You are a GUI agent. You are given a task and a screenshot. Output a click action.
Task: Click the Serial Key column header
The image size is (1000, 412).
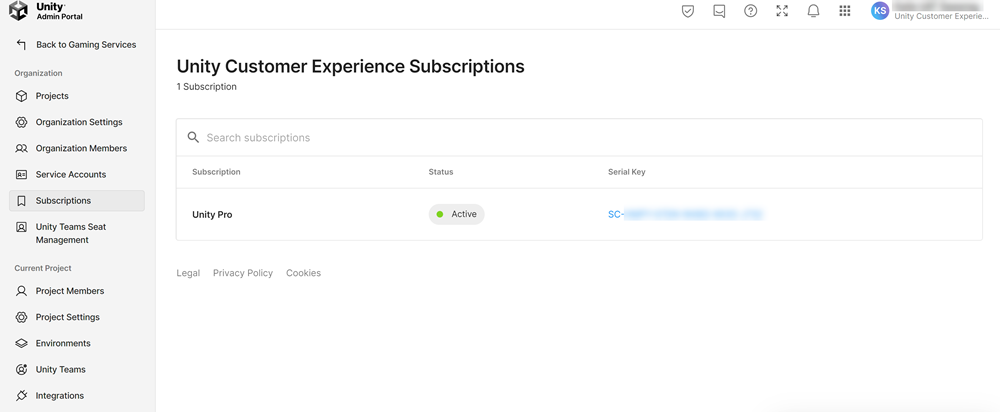627,172
